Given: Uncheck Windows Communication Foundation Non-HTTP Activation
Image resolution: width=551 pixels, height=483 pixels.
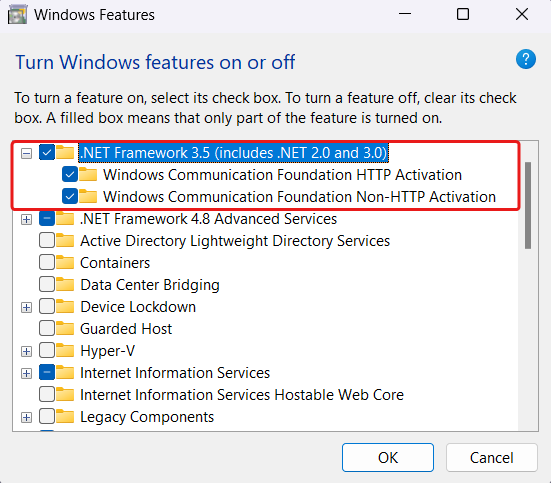Looking at the screenshot, I should [70, 197].
